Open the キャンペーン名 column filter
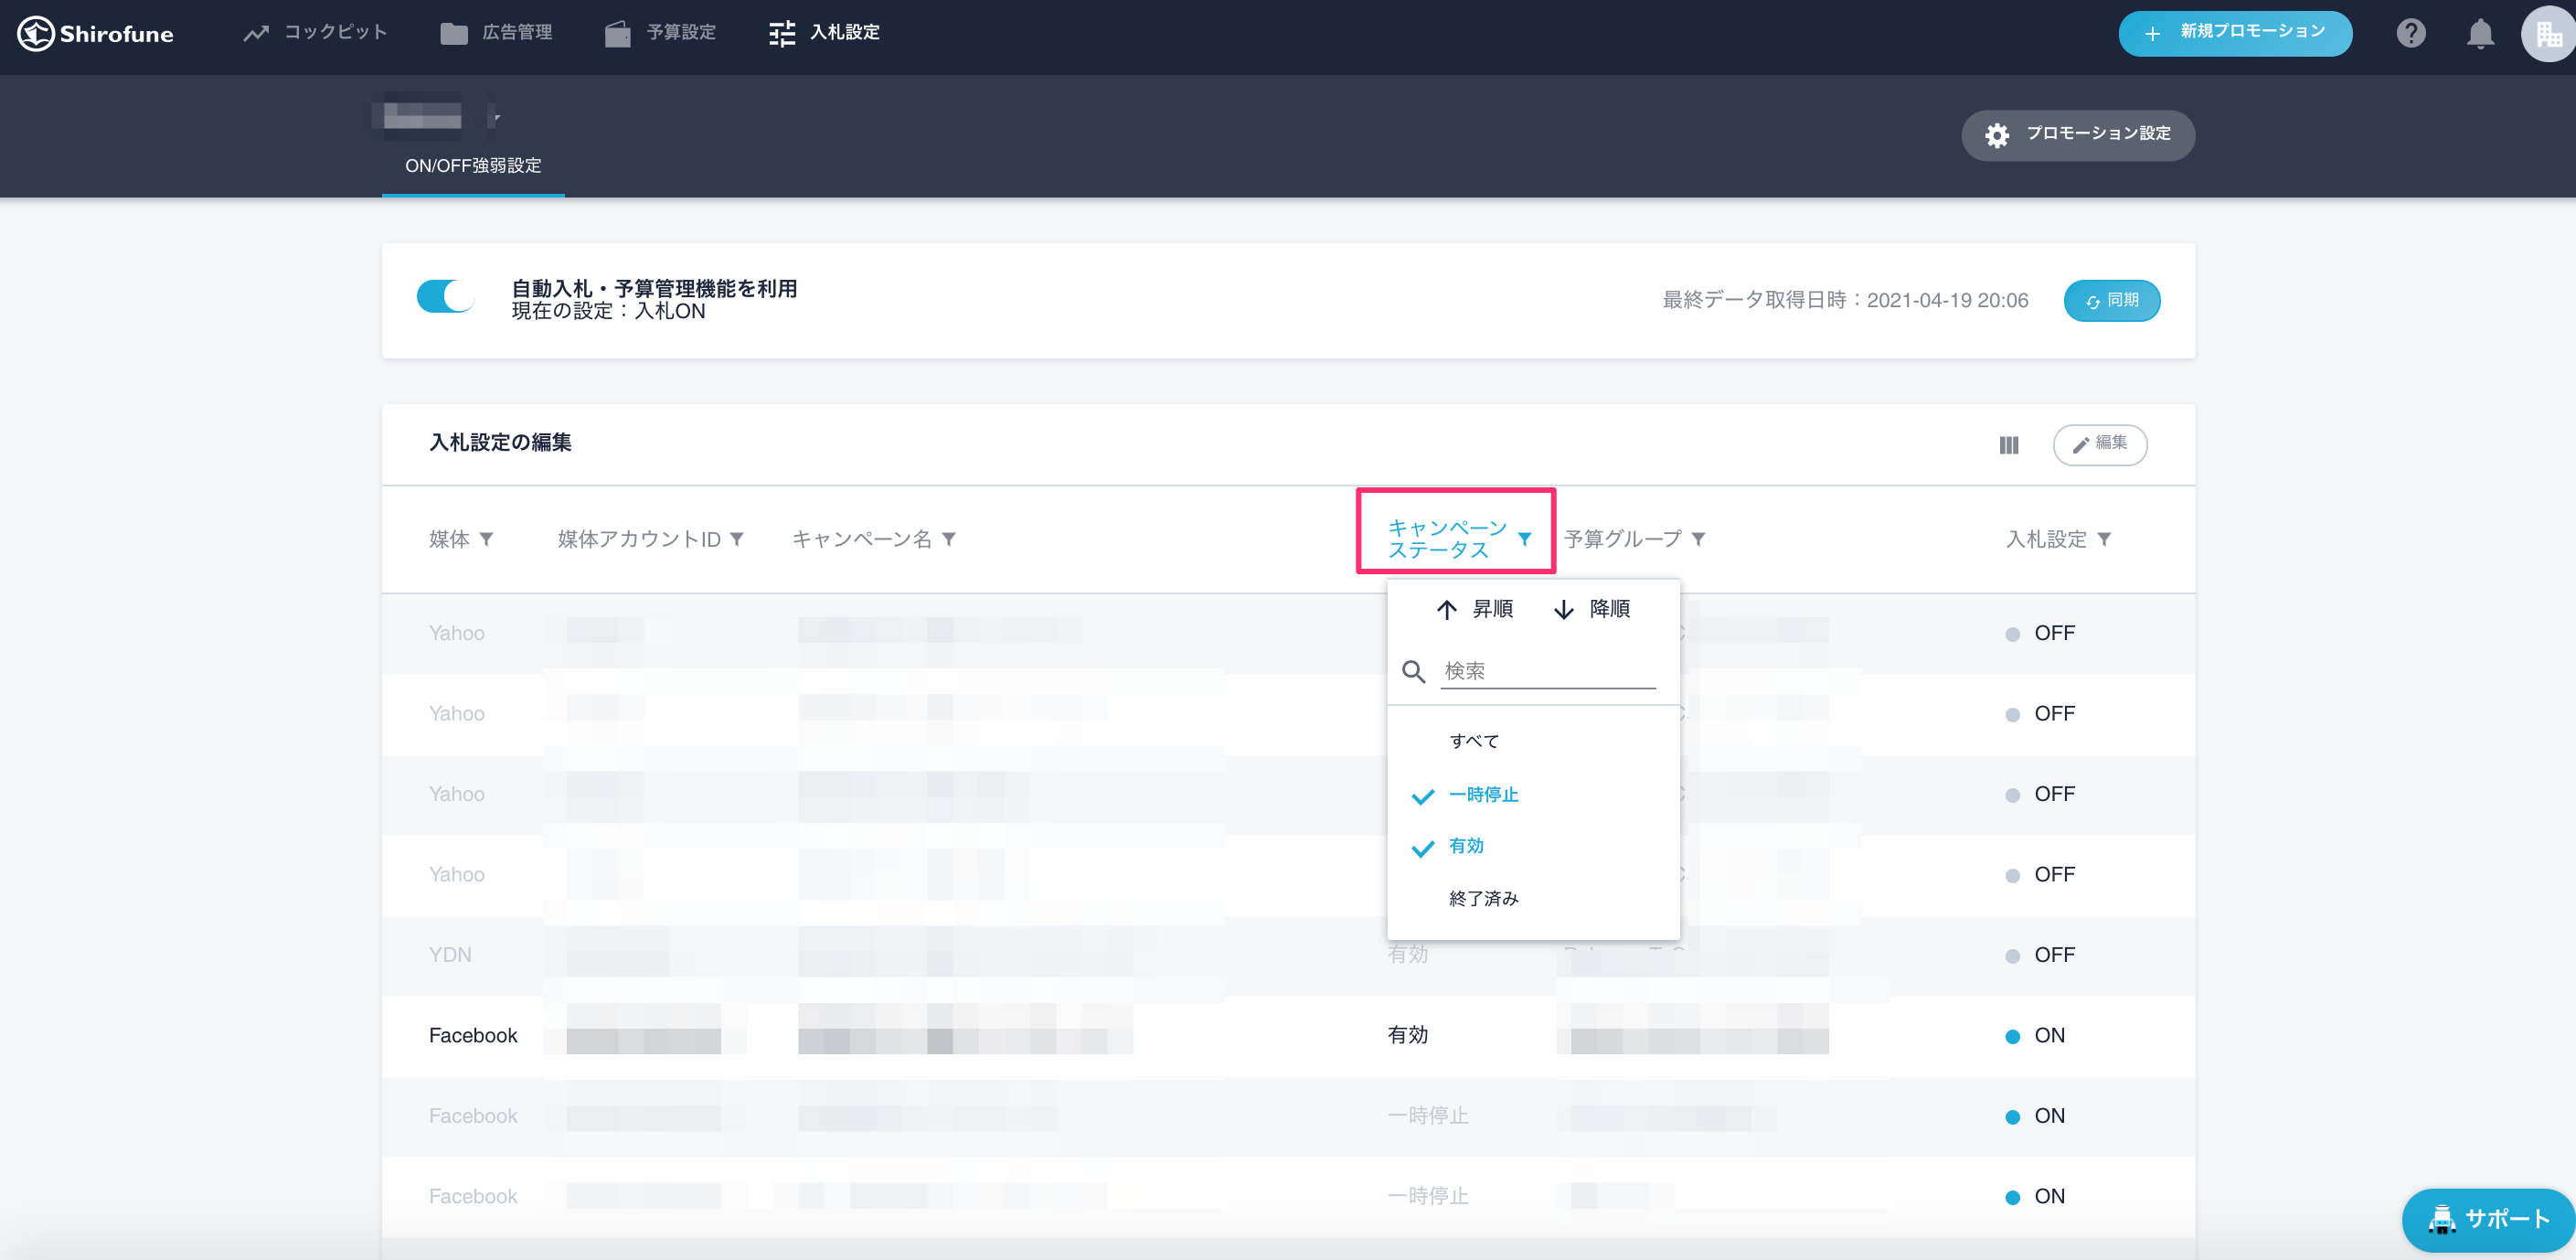Image resolution: width=2576 pixels, height=1260 pixels. click(949, 539)
